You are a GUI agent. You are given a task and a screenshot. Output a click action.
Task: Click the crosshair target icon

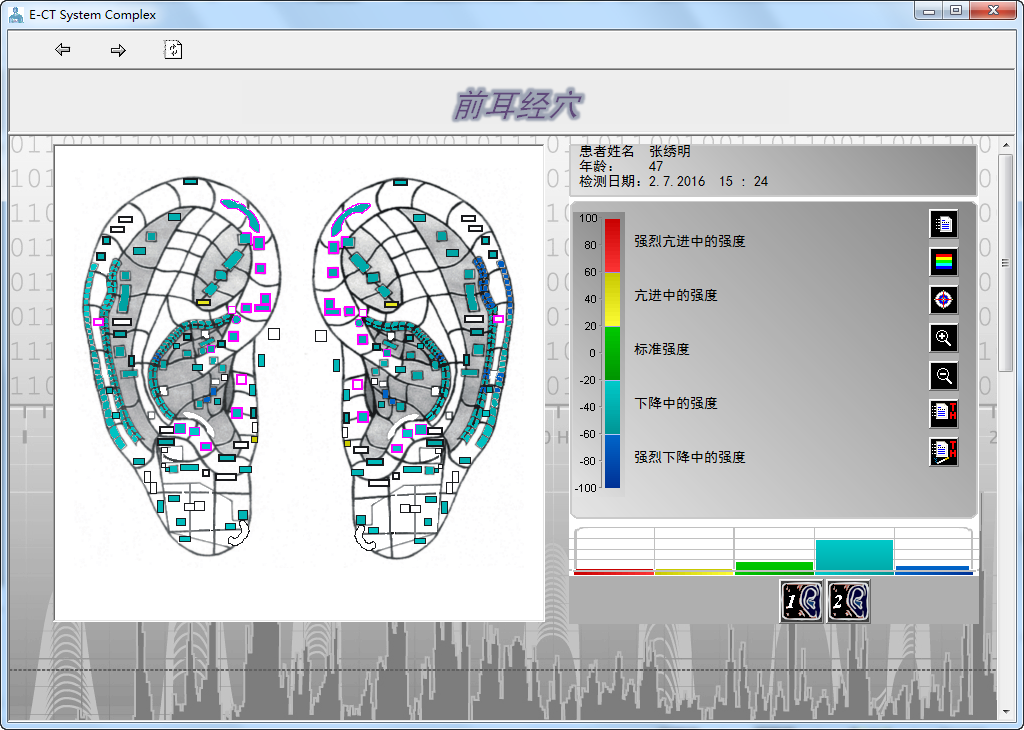943,300
